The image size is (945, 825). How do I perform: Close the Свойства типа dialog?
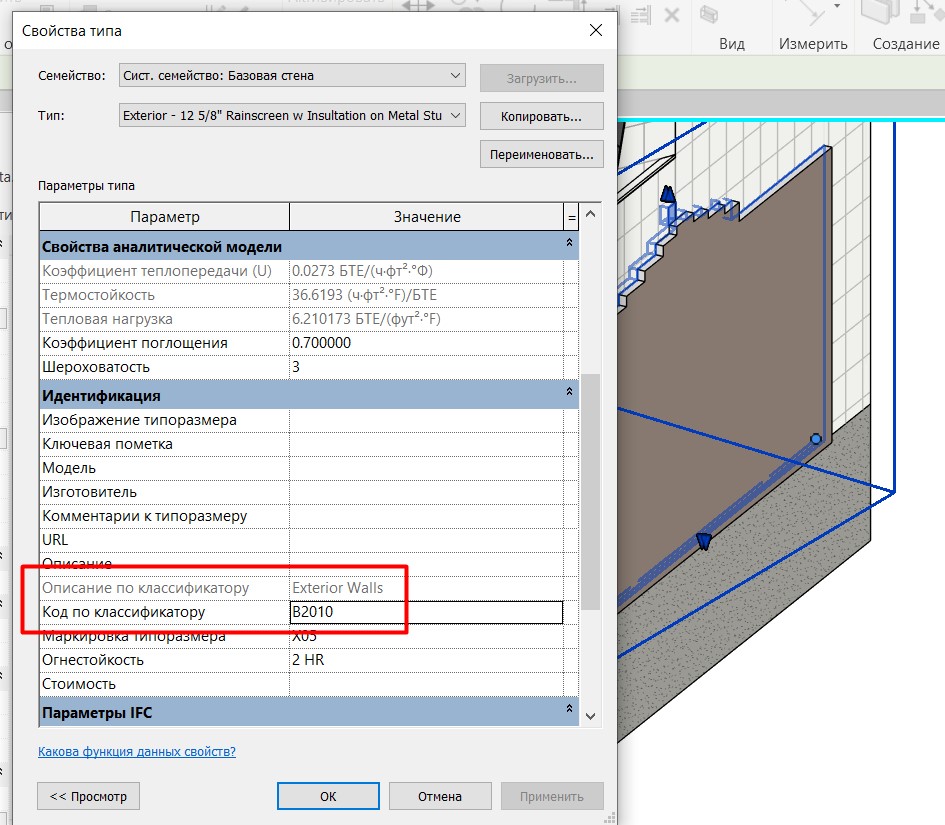point(595,30)
